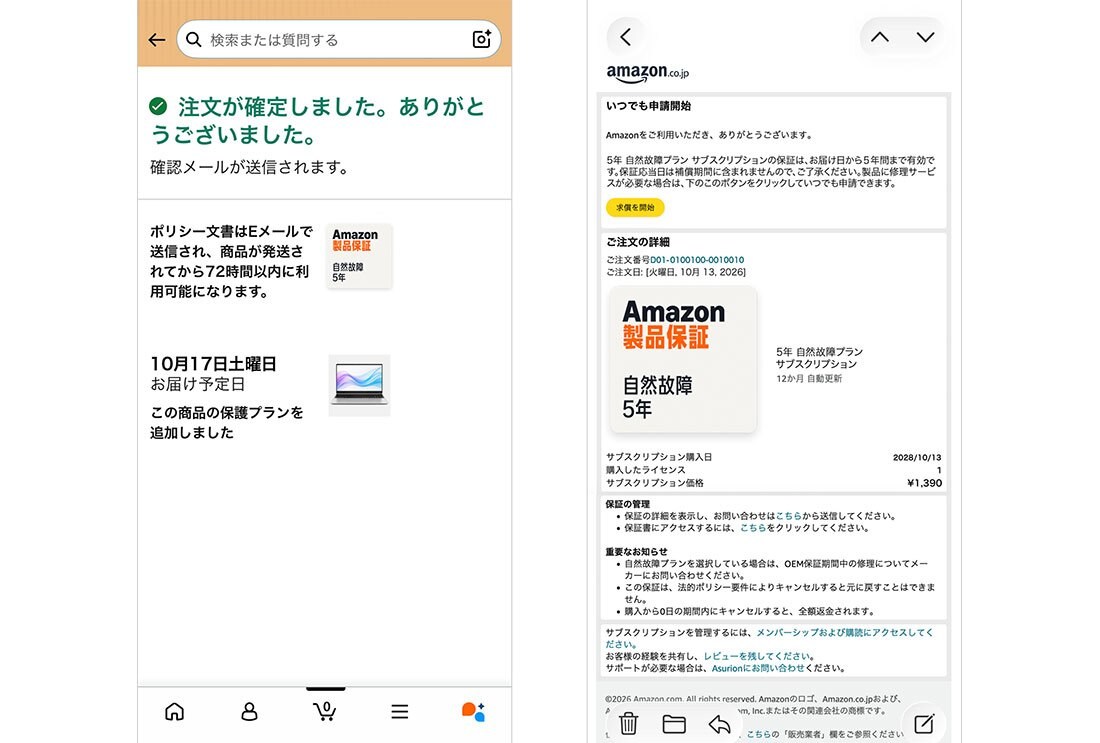The image size is (1100, 743).
Task: Open the hamburger menu icon
Action: tap(400, 711)
